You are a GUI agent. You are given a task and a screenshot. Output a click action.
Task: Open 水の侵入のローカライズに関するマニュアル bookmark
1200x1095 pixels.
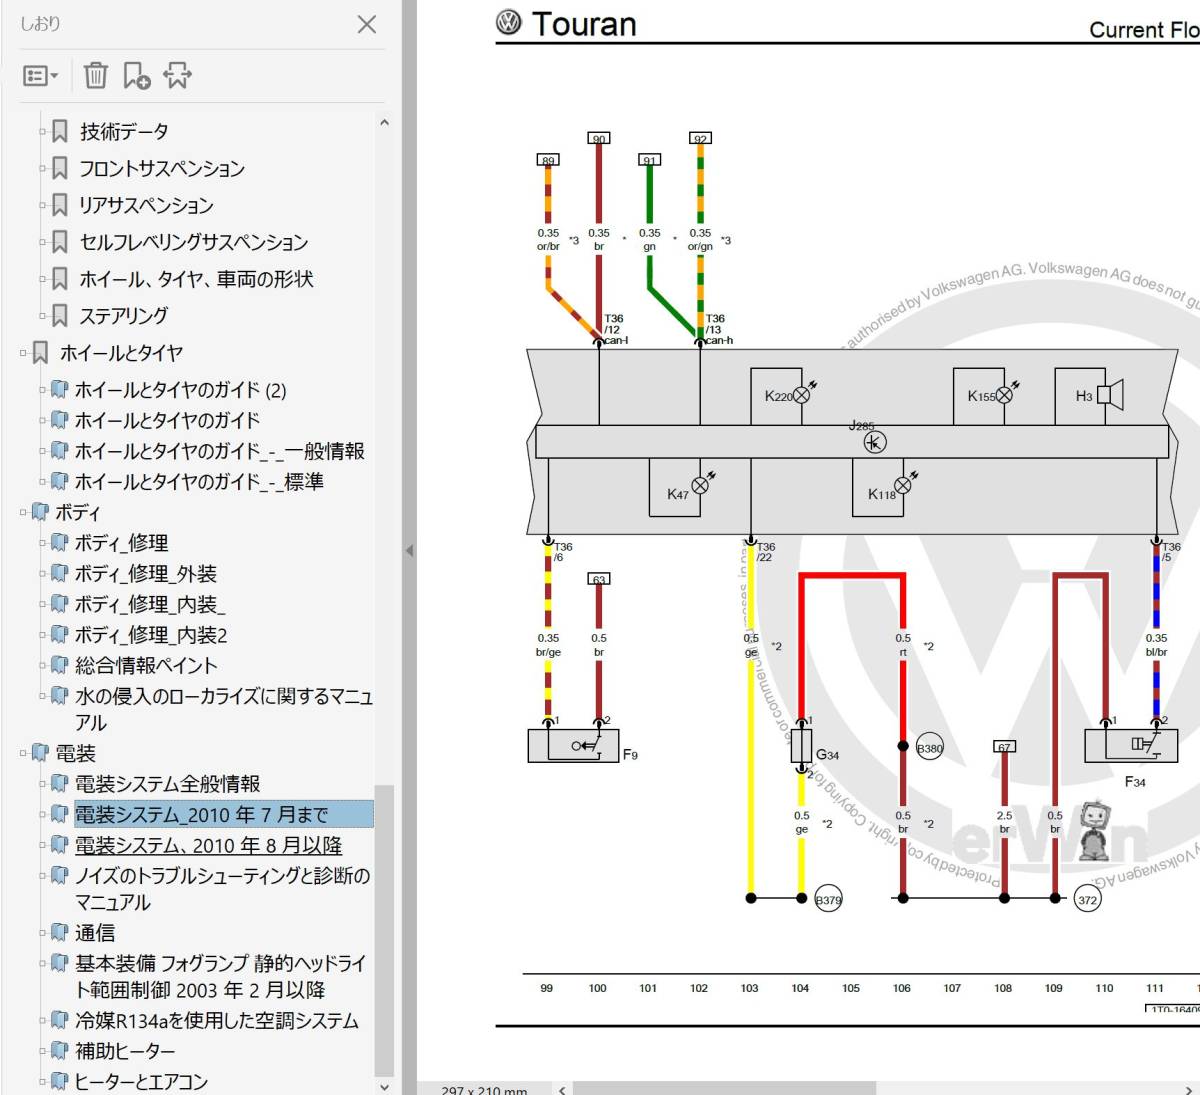[224, 709]
